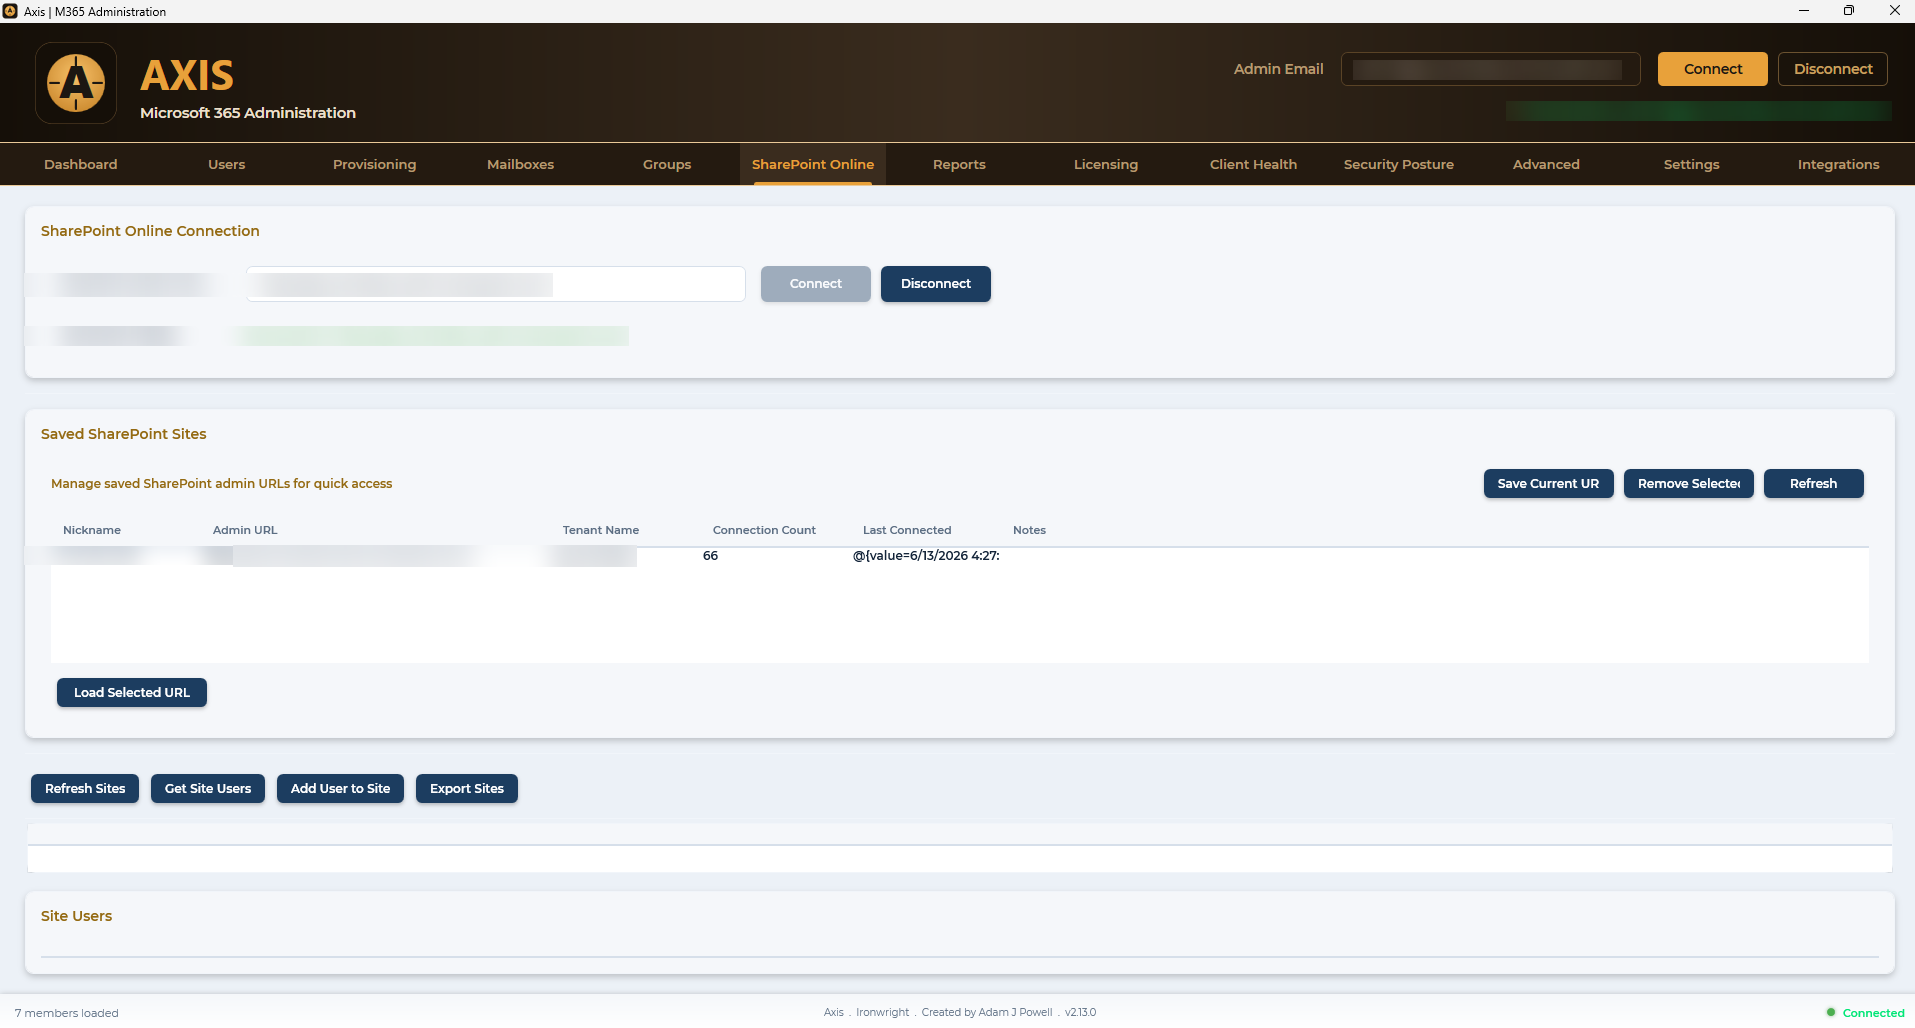Click '7 members loaded' status text
1915x1028 pixels.
click(67, 1013)
